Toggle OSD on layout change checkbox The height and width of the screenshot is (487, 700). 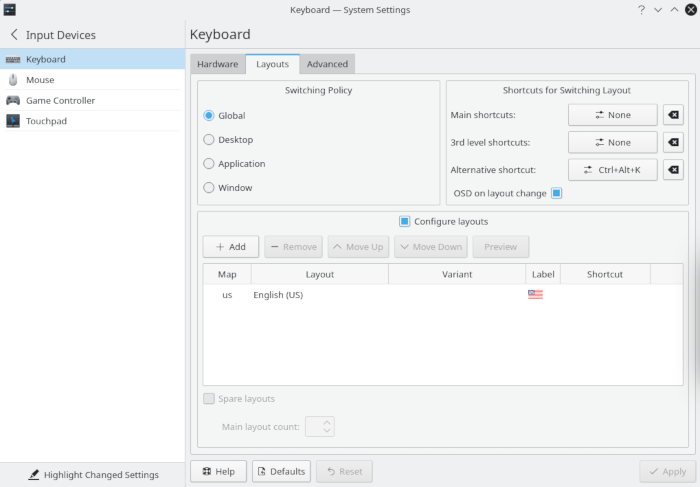pyautogui.click(x=556, y=193)
